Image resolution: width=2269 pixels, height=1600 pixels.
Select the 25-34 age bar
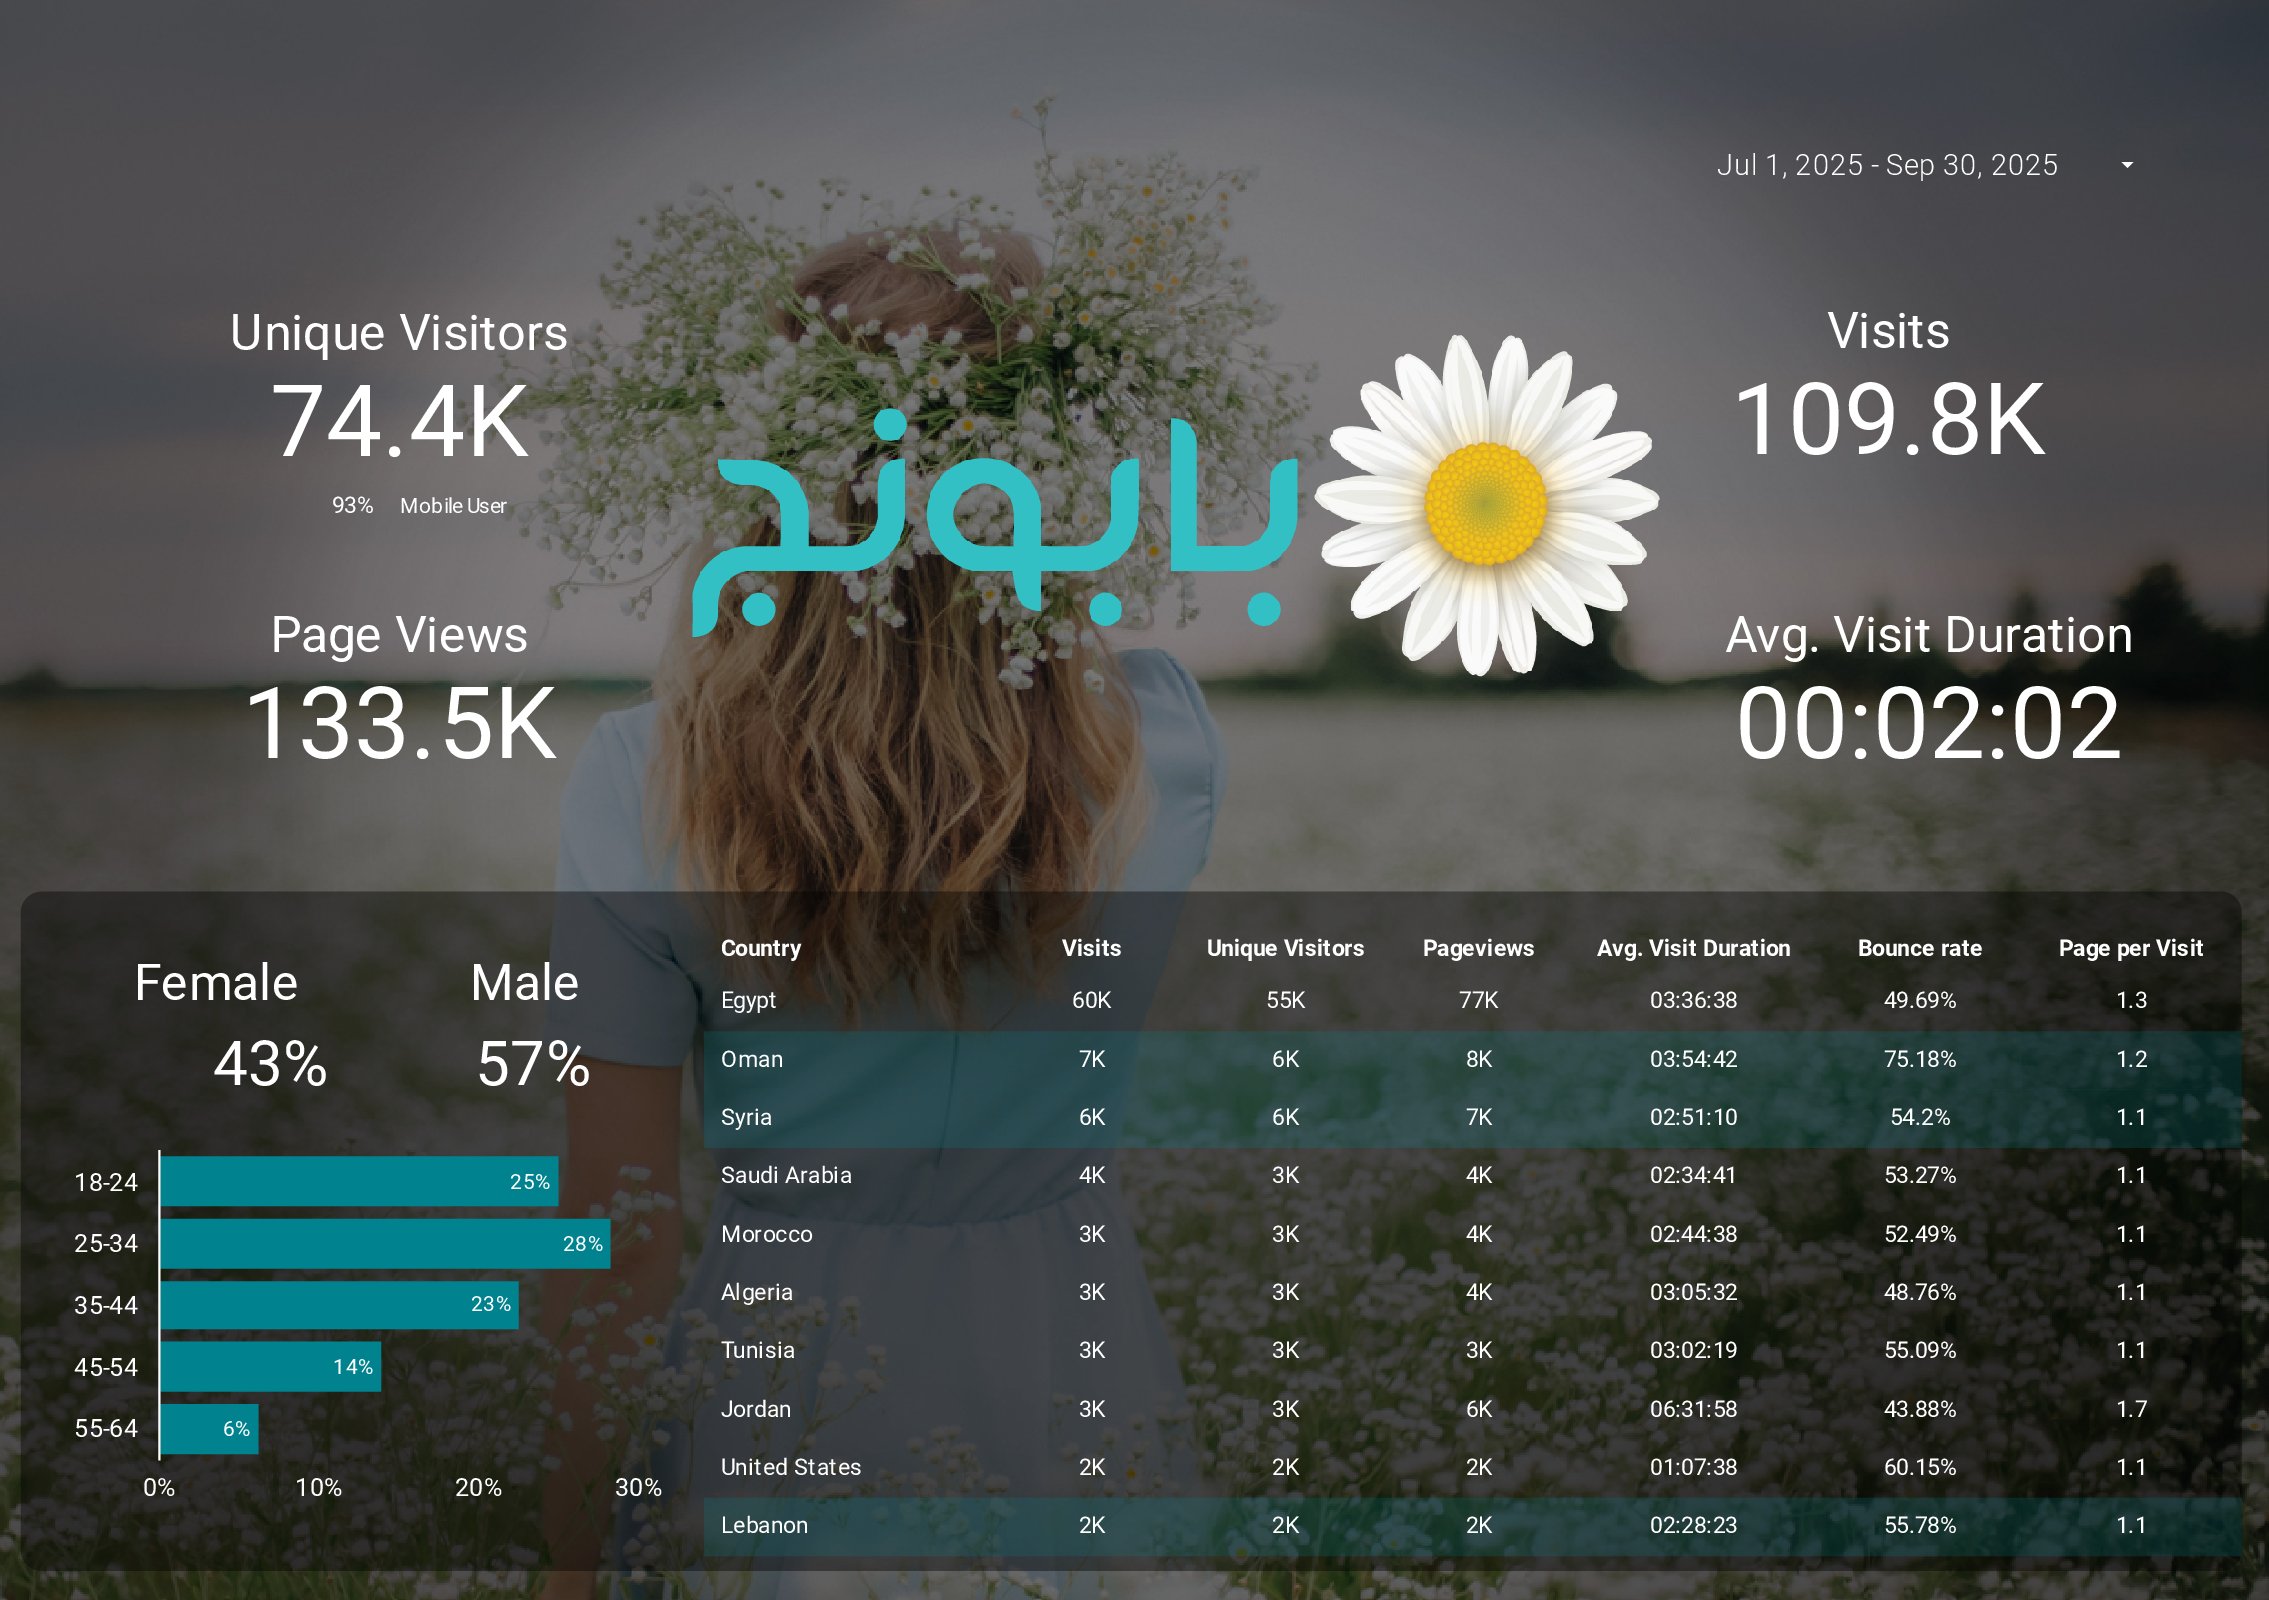[384, 1243]
